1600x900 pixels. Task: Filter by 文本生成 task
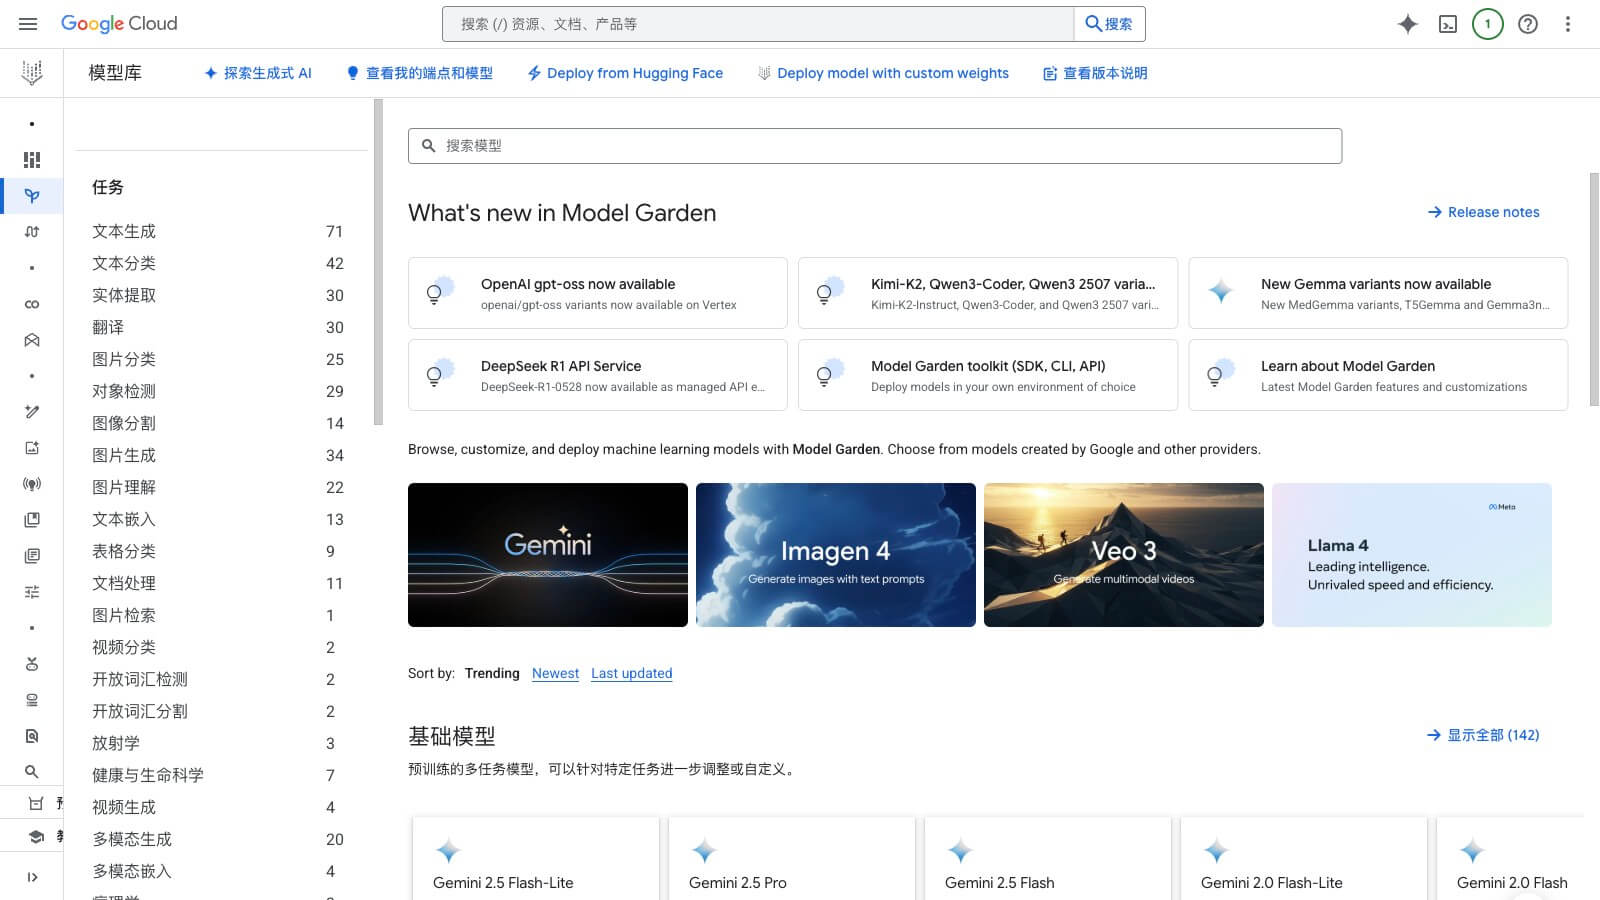124,231
